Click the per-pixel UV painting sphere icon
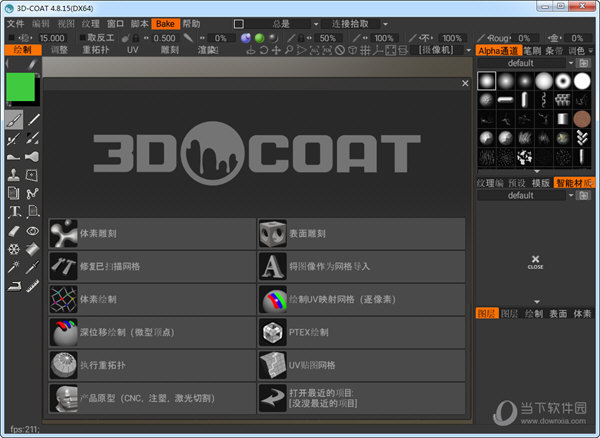 click(272, 300)
